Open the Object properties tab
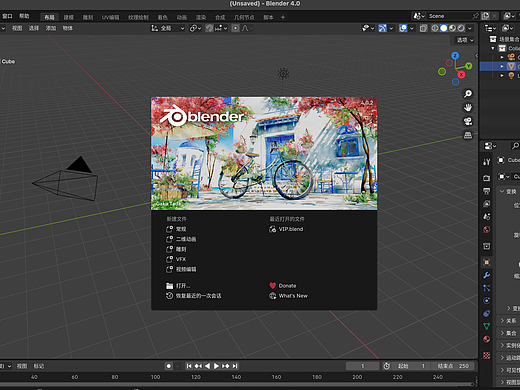 [487, 262]
